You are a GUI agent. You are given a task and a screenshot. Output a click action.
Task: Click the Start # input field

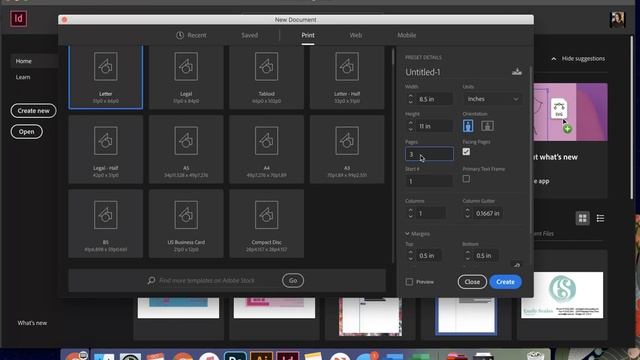429,181
